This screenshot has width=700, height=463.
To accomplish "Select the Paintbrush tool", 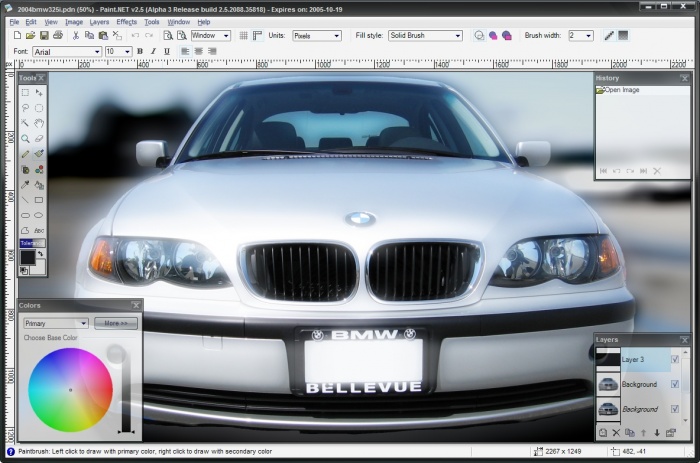I will 39,154.
